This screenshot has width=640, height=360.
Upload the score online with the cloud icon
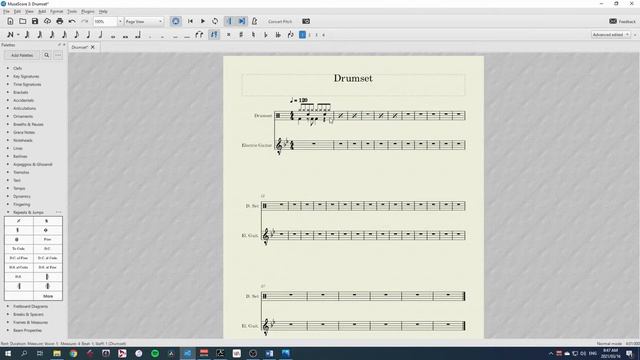tap(47, 21)
